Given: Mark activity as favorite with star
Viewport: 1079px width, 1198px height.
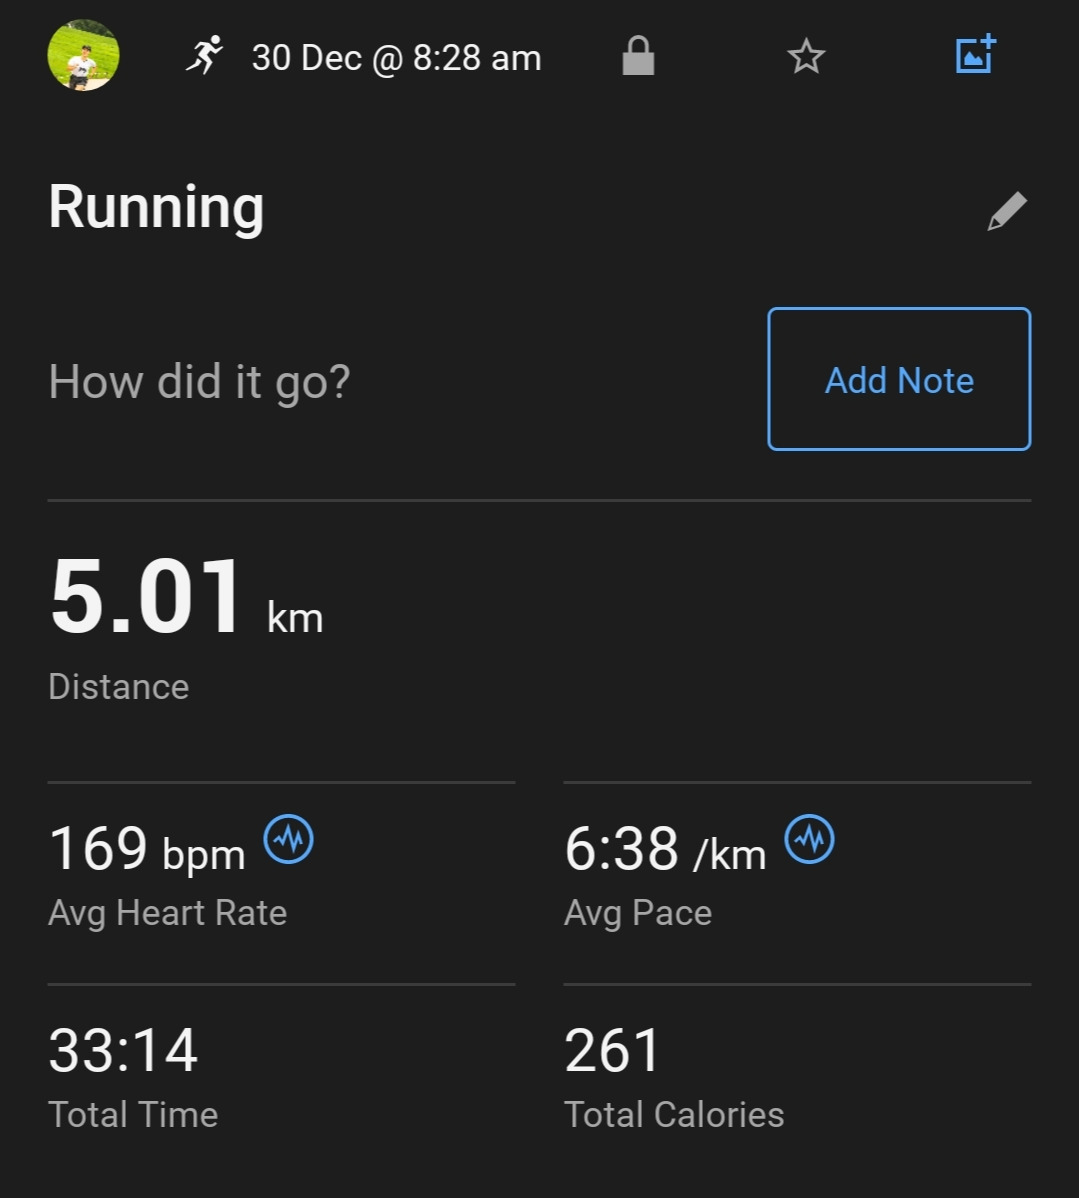Looking at the screenshot, I should point(806,57).
